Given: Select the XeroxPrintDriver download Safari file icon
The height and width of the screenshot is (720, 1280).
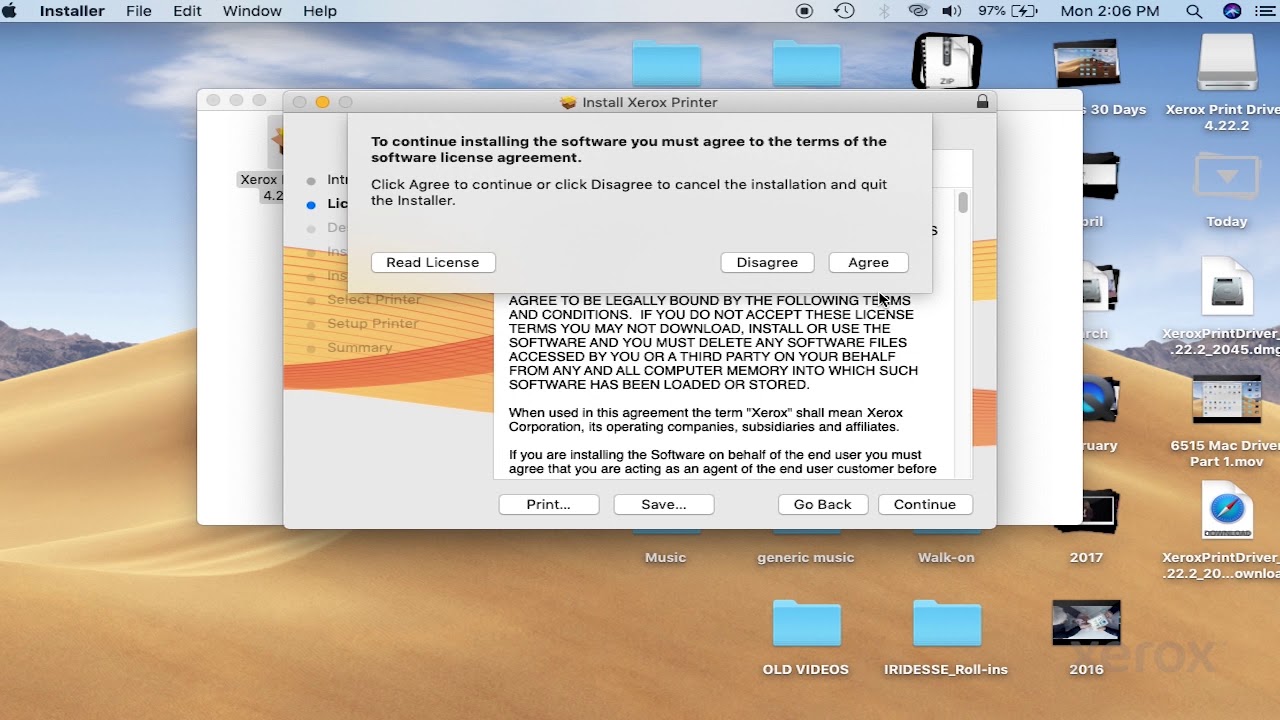Looking at the screenshot, I should (x=1227, y=512).
